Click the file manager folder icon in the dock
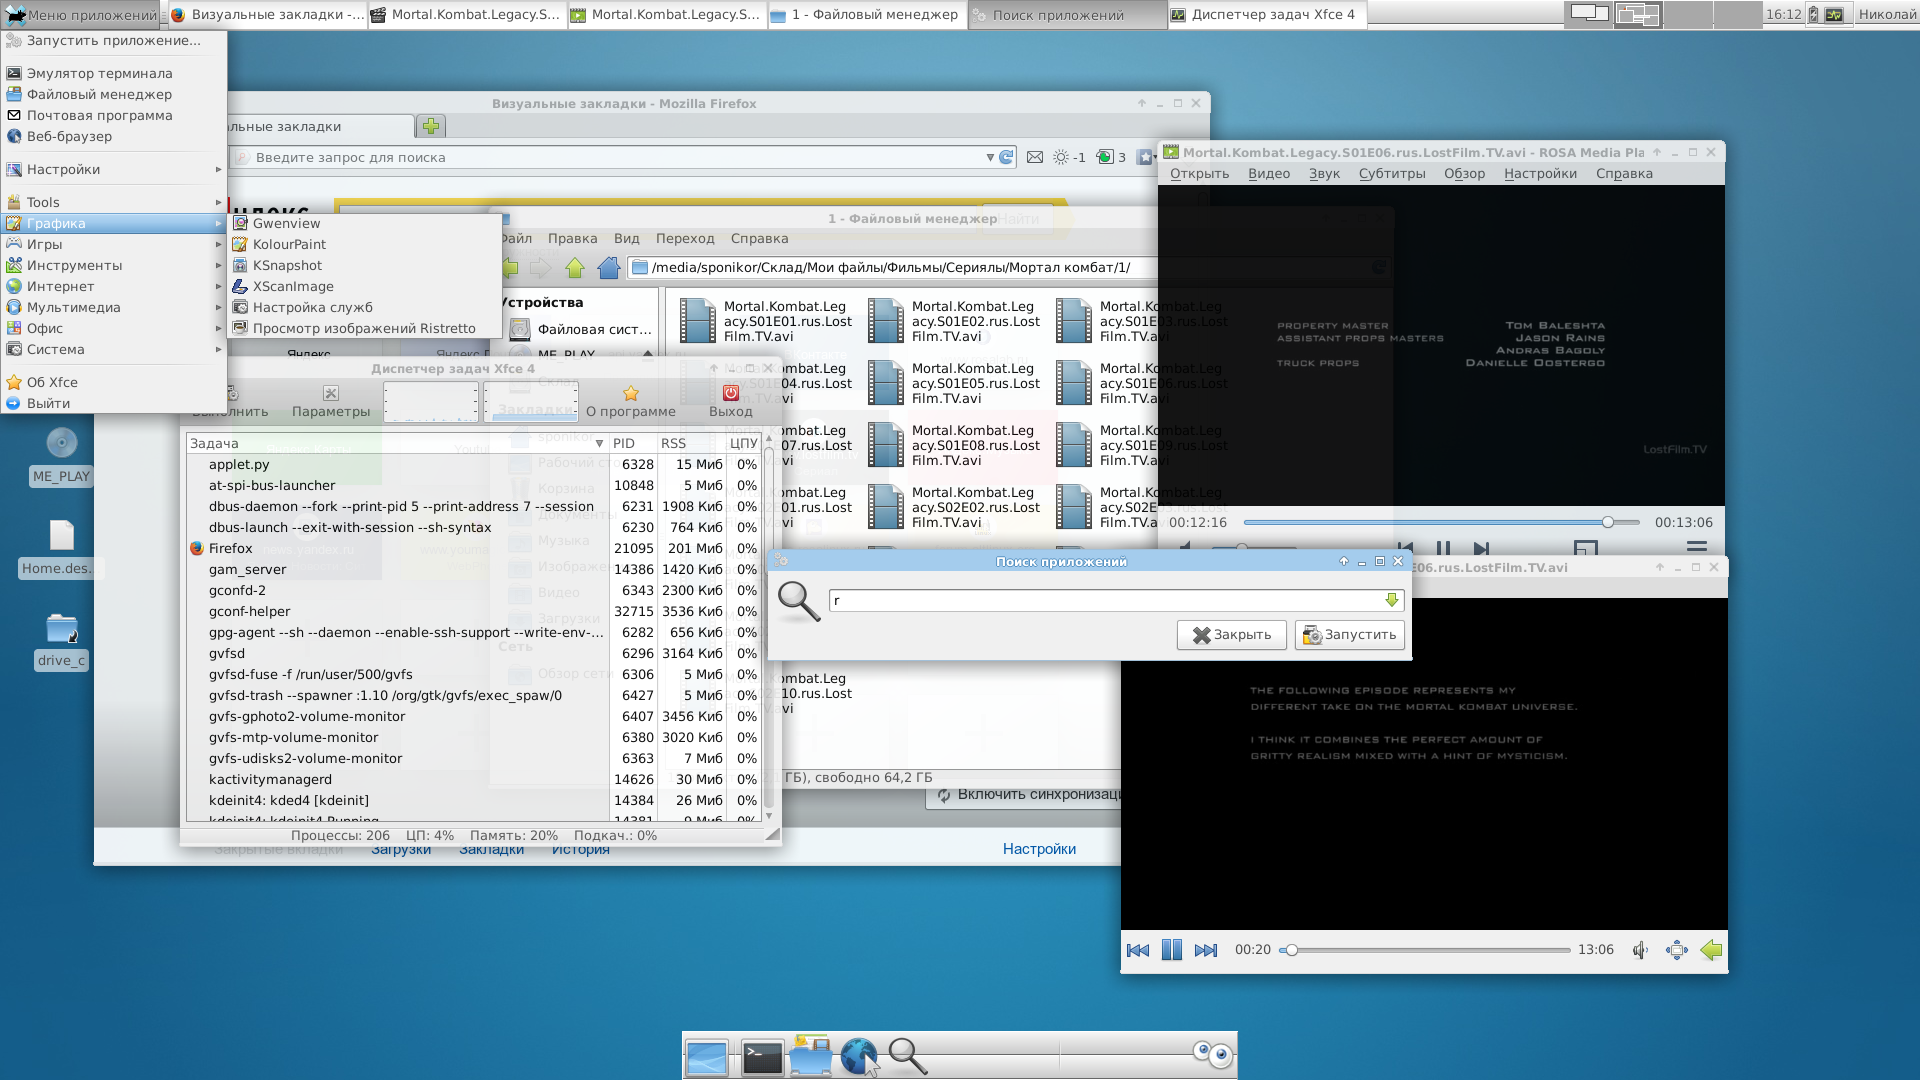1920x1080 pixels. (810, 1056)
